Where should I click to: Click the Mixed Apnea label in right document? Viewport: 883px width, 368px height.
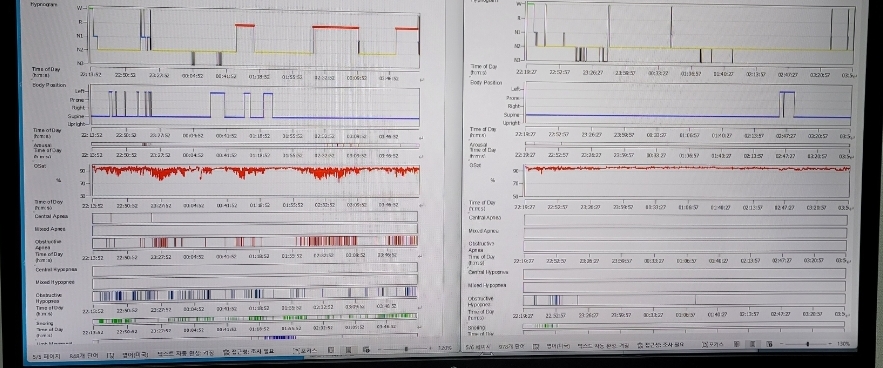coord(484,231)
